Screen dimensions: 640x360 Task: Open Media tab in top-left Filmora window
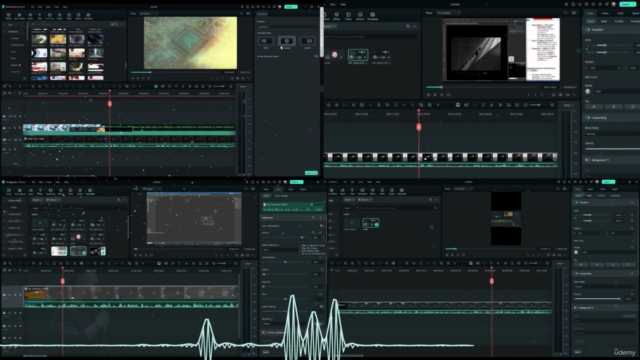pyautogui.click(x=9, y=16)
